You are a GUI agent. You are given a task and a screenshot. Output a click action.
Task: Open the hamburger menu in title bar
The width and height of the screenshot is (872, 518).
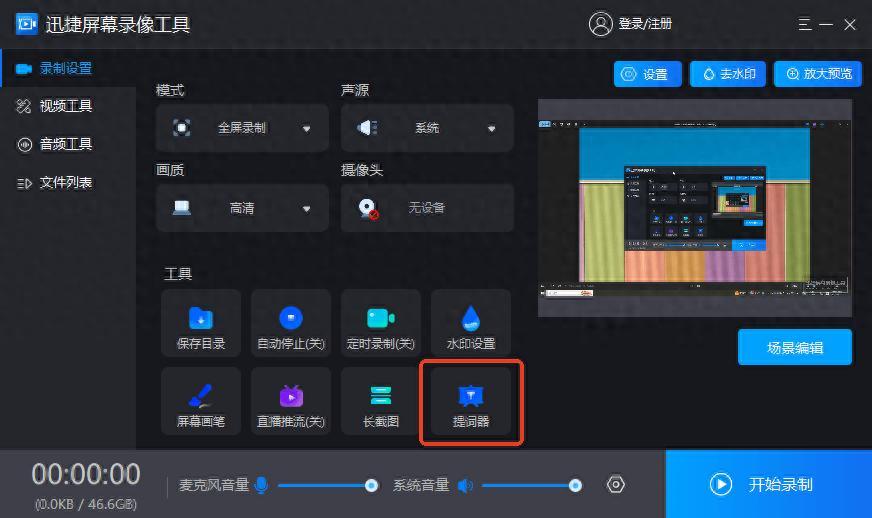tap(805, 24)
